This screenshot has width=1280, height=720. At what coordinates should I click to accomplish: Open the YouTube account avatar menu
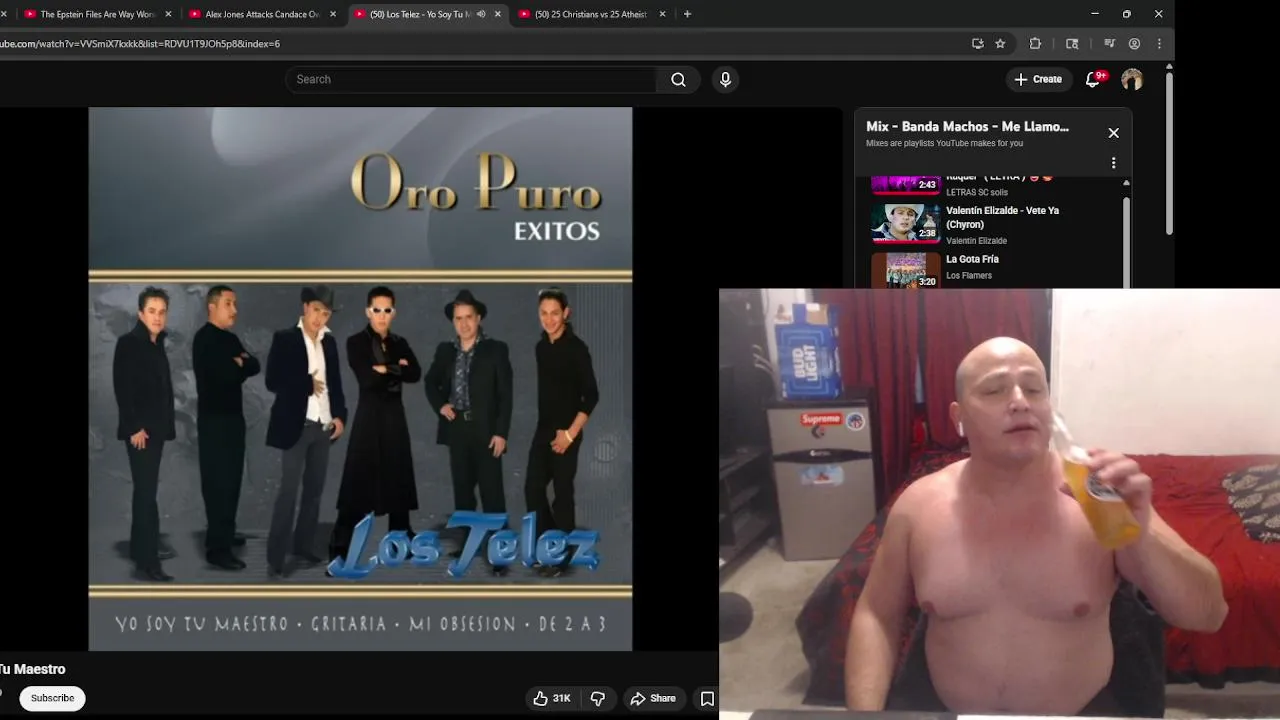coord(1132,79)
